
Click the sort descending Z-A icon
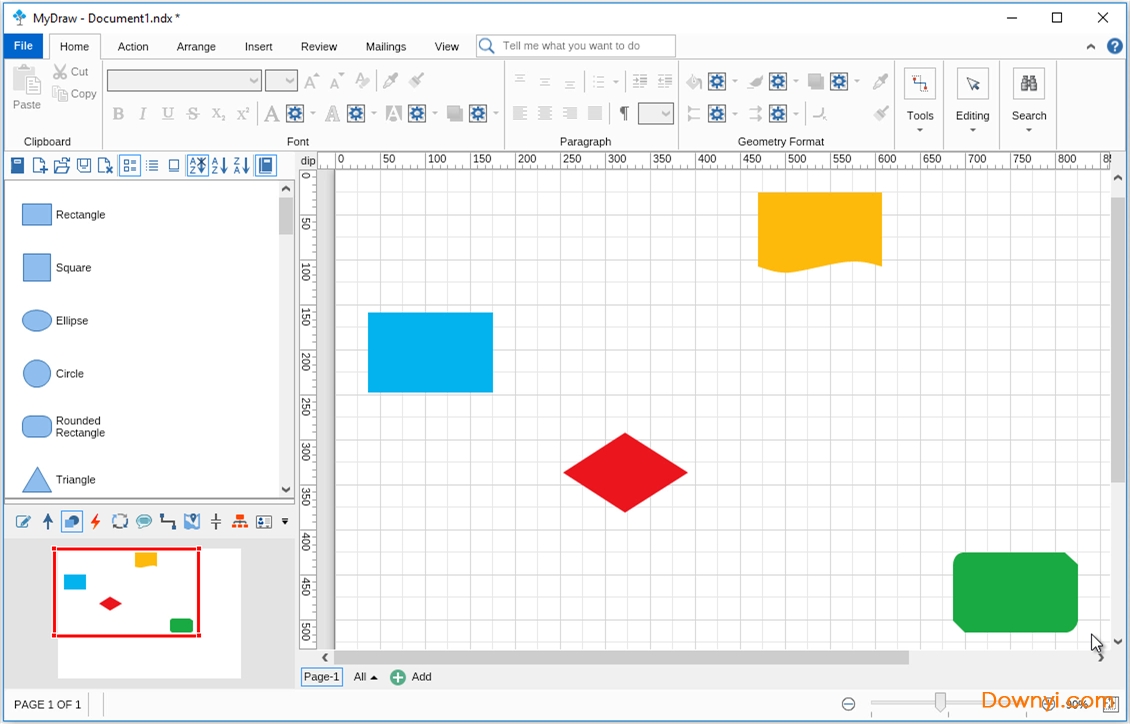point(241,166)
